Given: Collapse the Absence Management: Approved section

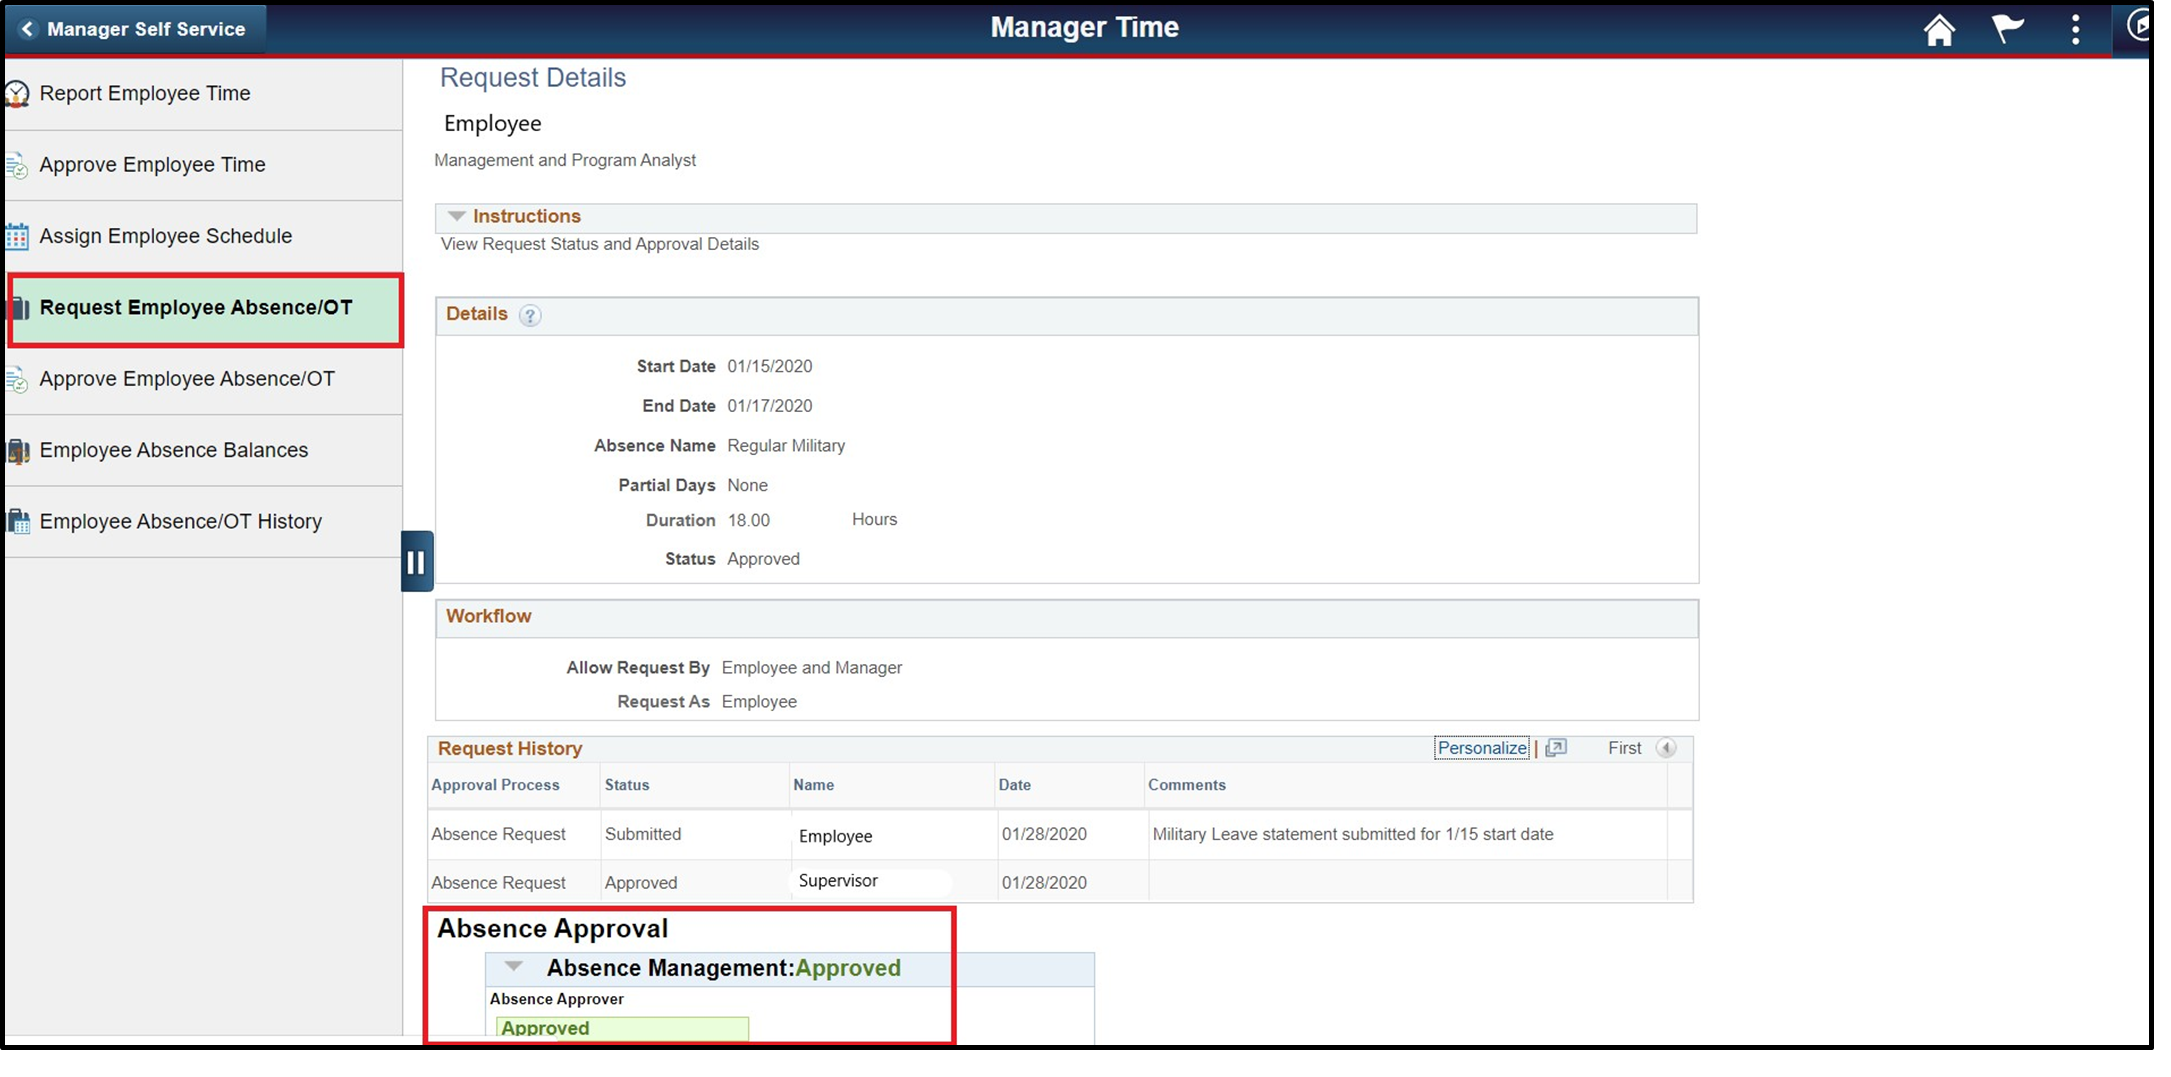Looking at the screenshot, I should pos(514,967).
